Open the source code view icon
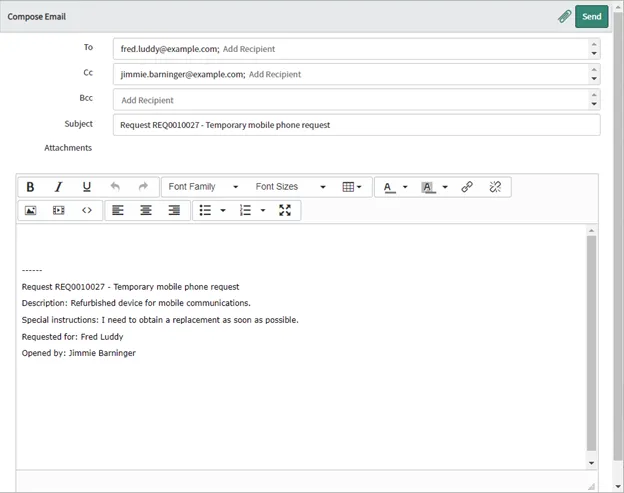 [87, 210]
